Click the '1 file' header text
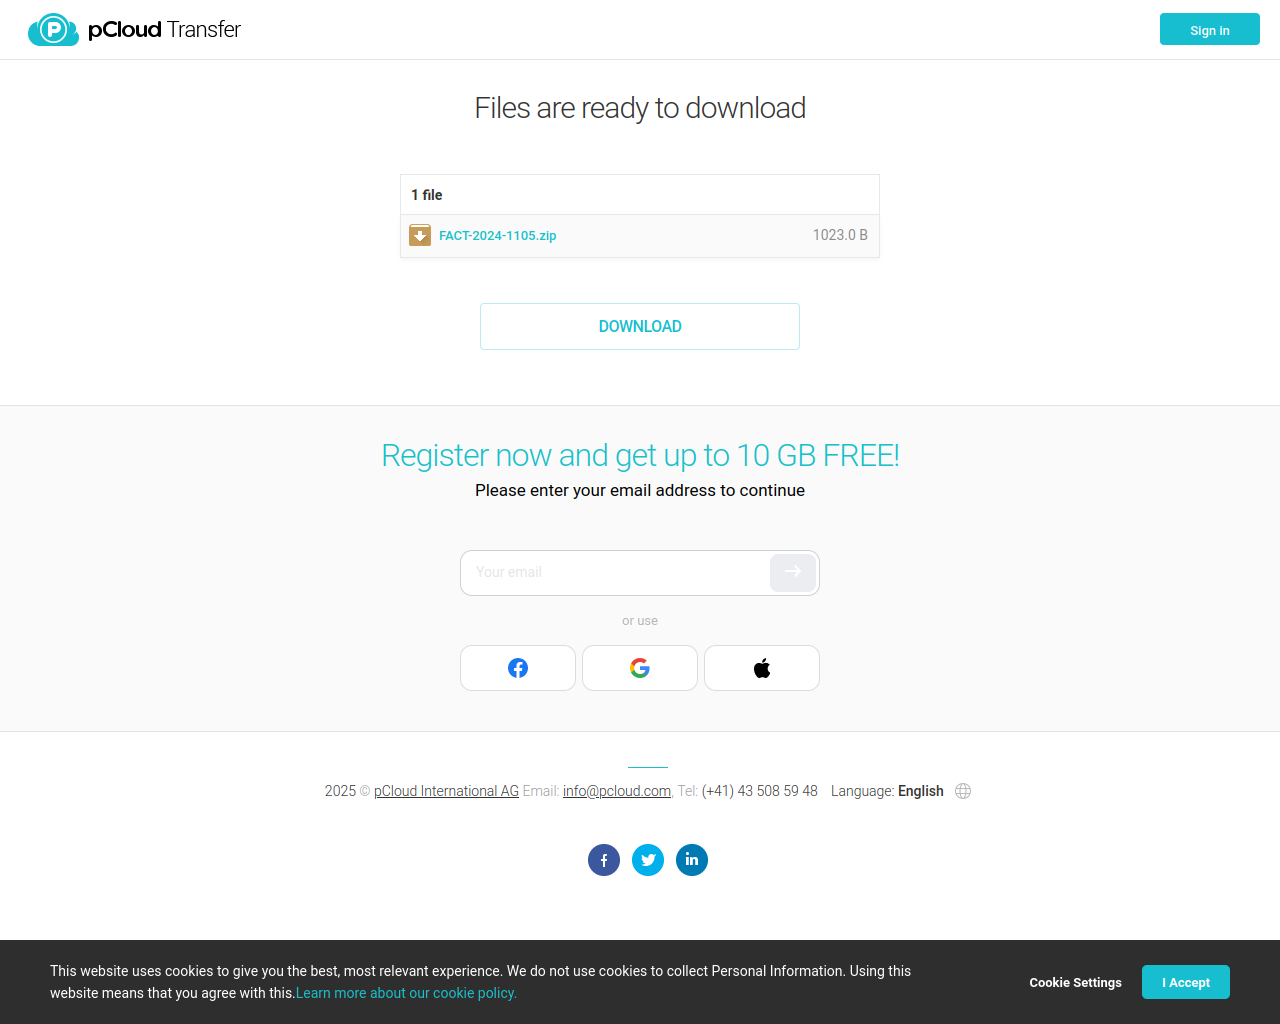Viewport: 1280px width, 1024px height. click(x=427, y=195)
